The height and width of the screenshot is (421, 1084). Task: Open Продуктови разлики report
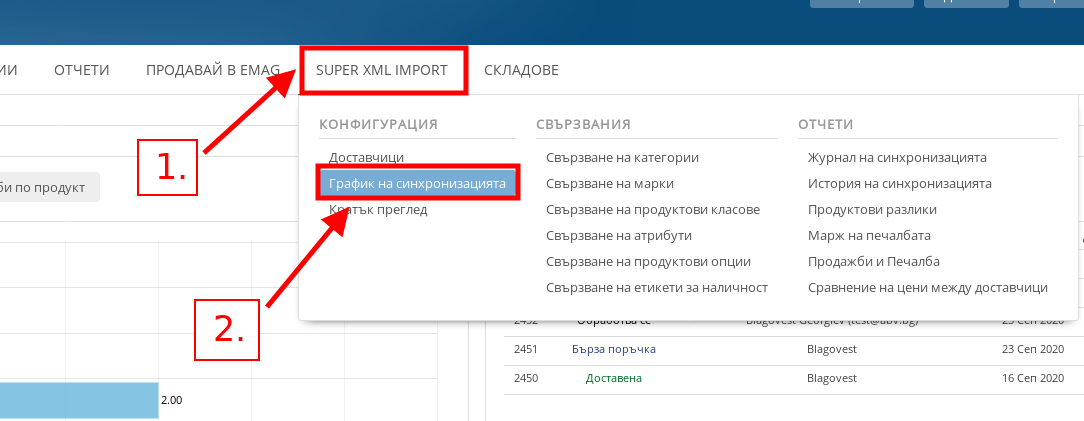(x=872, y=210)
